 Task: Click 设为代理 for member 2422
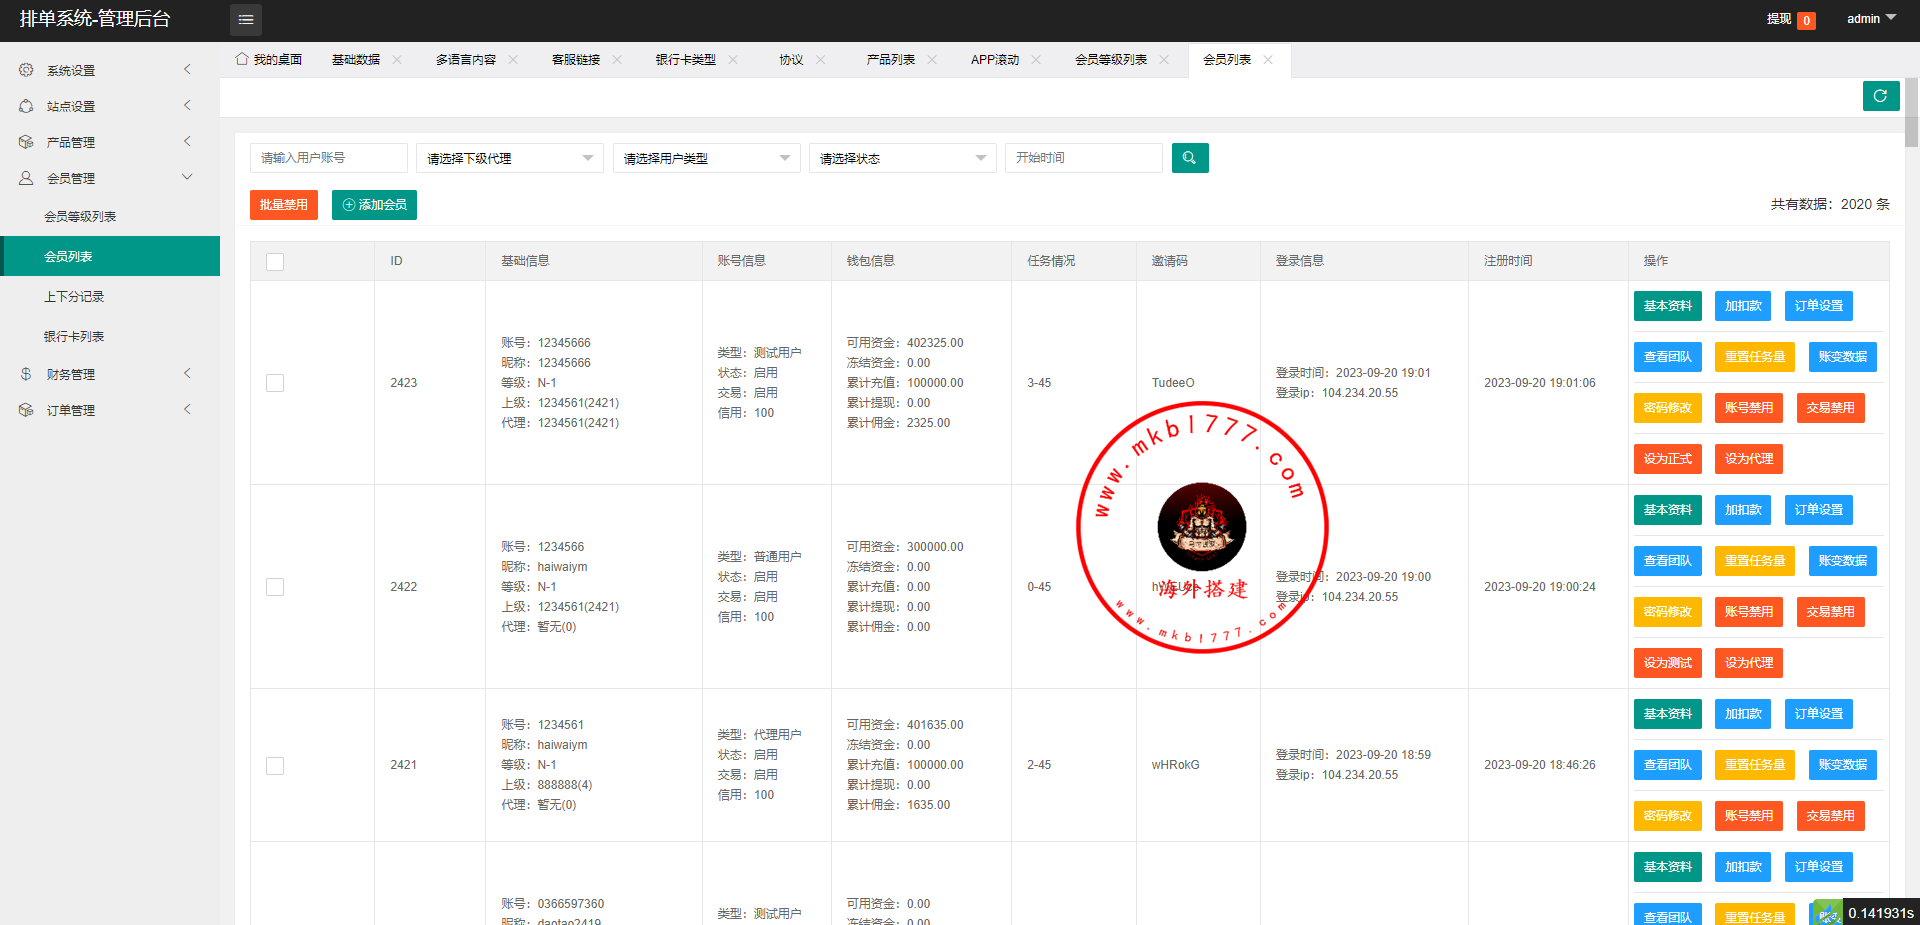[x=1749, y=663]
